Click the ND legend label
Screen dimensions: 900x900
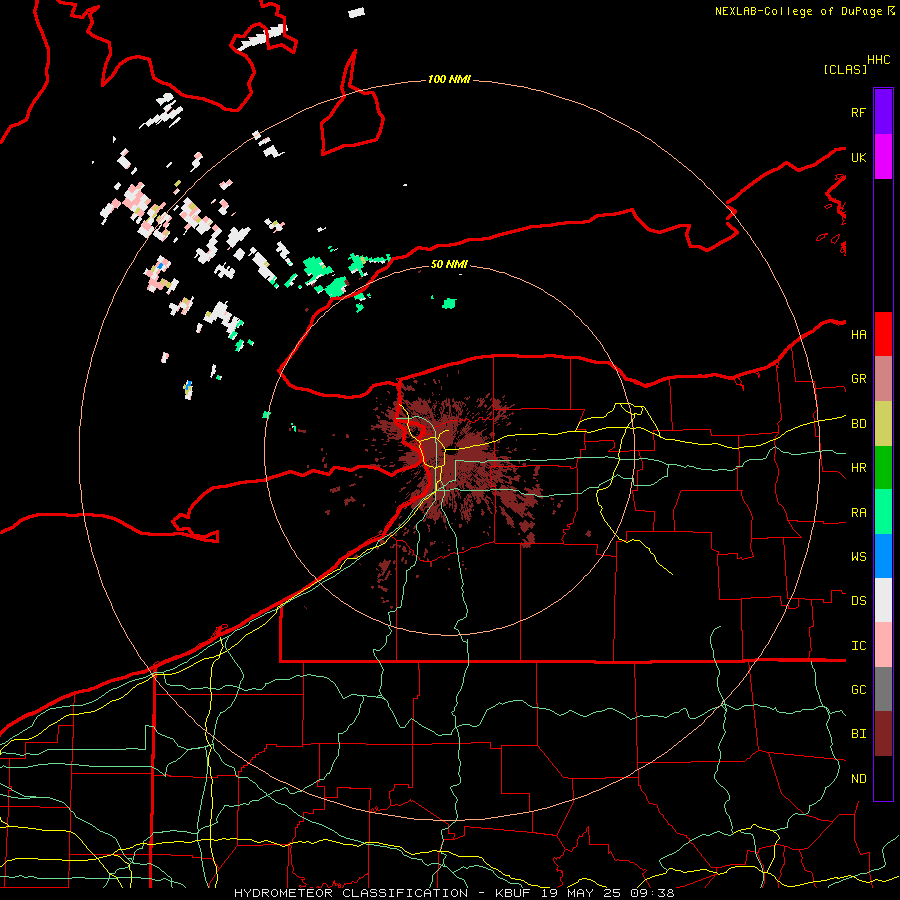point(858,779)
